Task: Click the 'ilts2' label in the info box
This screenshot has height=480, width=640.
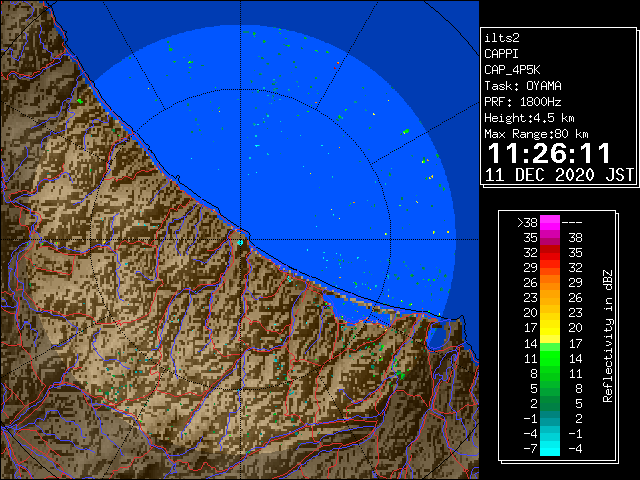Action: tap(502, 38)
